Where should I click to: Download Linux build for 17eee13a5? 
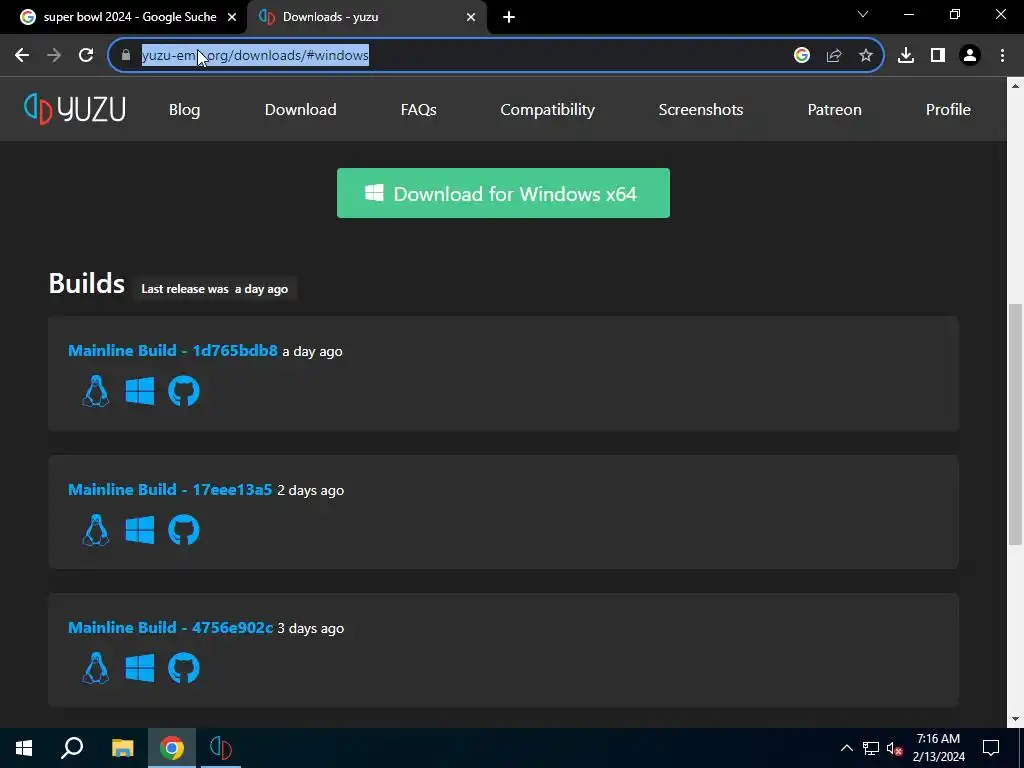click(x=95, y=530)
